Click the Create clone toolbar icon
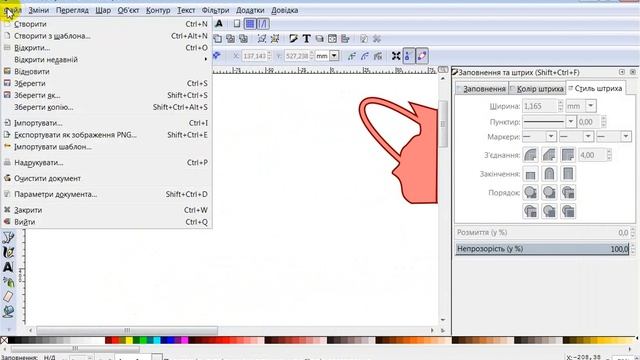Viewport: 640px width, 360px height. [231, 39]
